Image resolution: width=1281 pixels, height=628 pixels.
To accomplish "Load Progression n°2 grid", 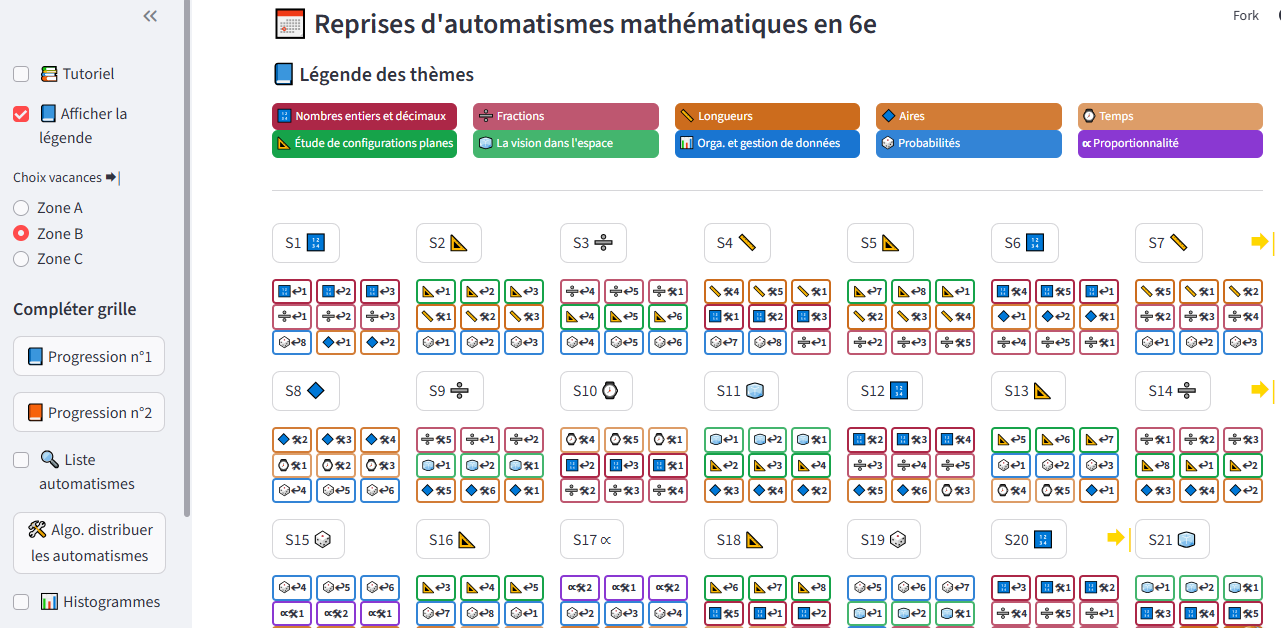I will point(89,412).
